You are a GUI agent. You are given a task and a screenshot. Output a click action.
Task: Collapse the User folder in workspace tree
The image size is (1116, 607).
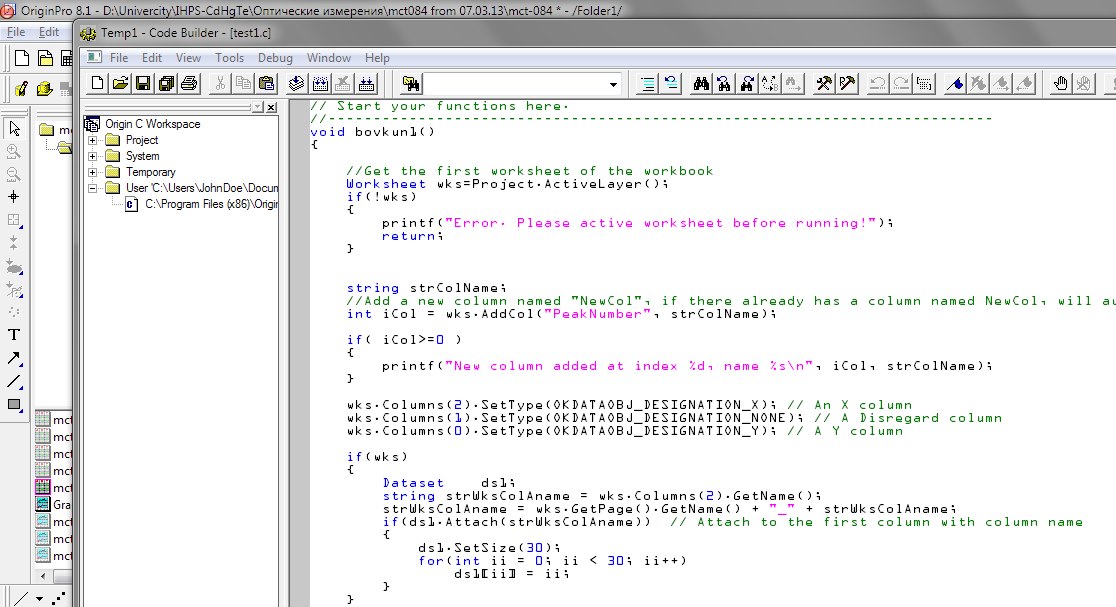[93, 188]
